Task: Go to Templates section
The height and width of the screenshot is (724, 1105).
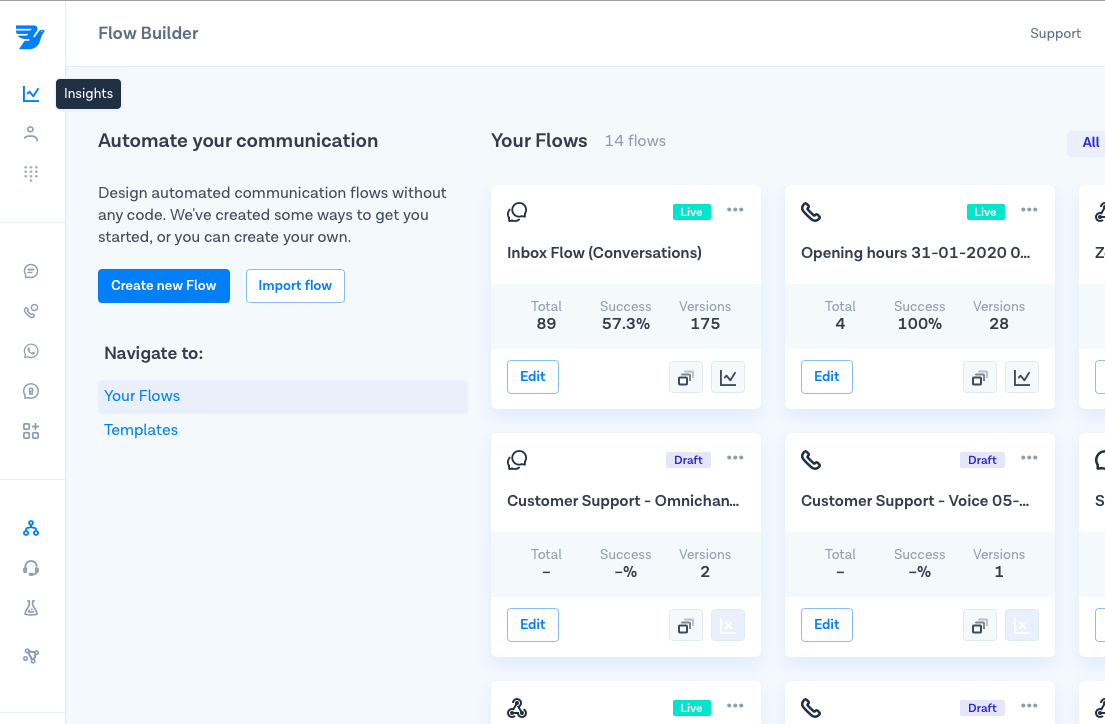Action: [x=141, y=430]
